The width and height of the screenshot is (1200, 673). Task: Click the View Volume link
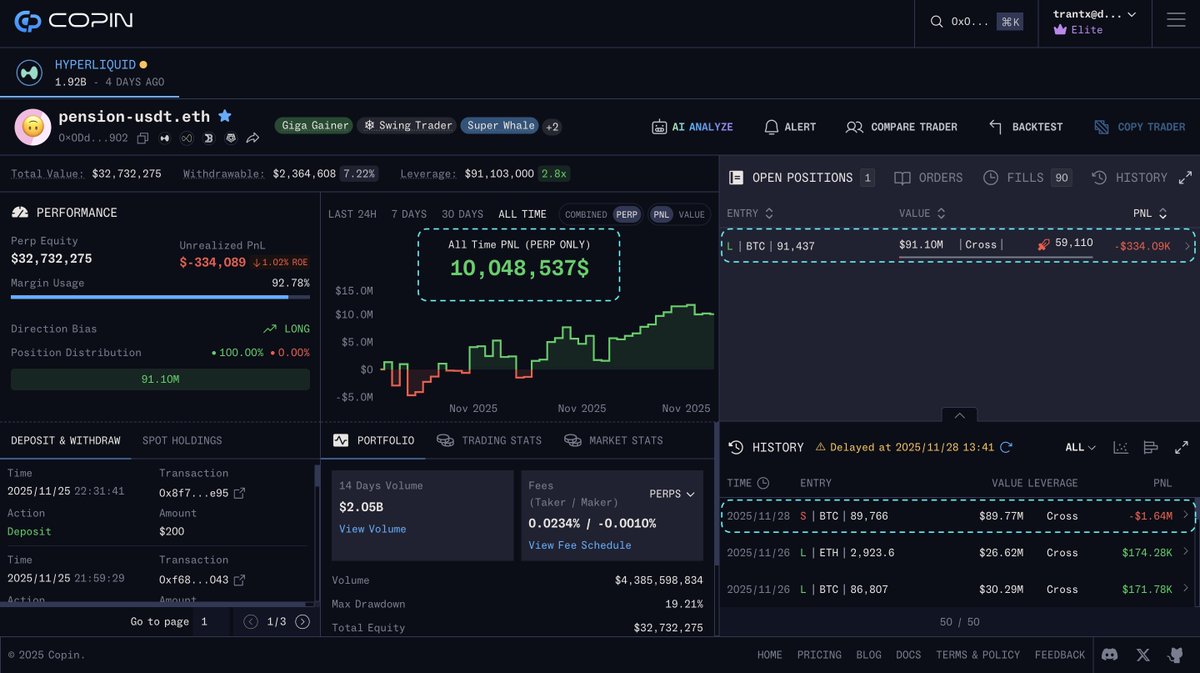pos(372,529)
